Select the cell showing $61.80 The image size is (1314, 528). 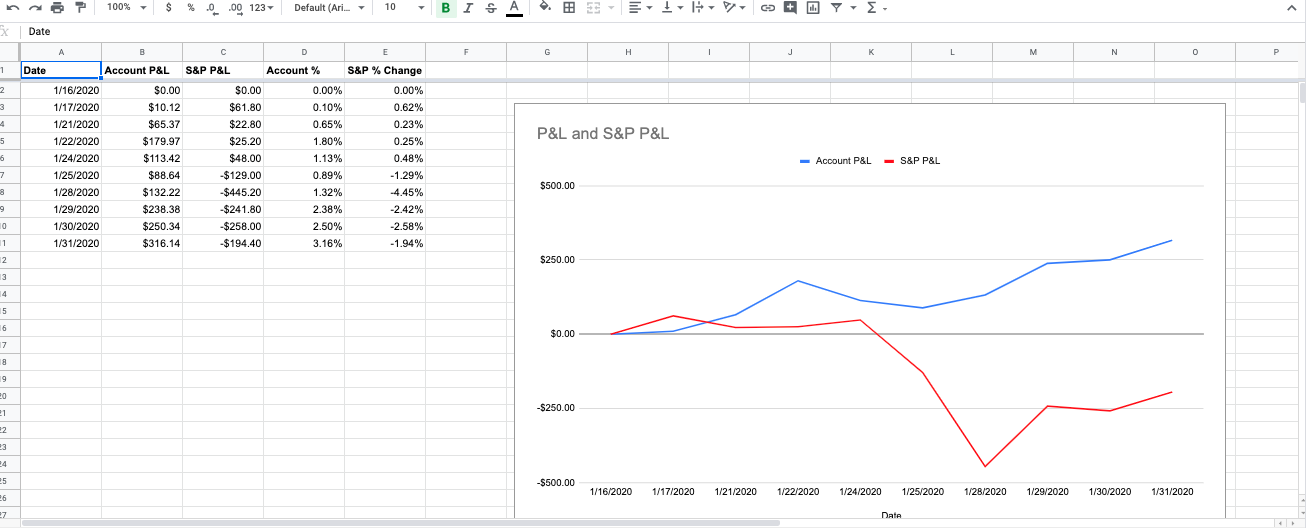(x=223, y=107)
